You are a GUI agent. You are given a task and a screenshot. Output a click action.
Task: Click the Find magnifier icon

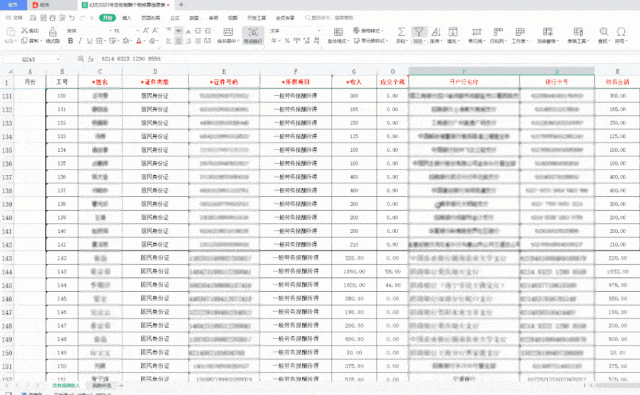point(604,32)
